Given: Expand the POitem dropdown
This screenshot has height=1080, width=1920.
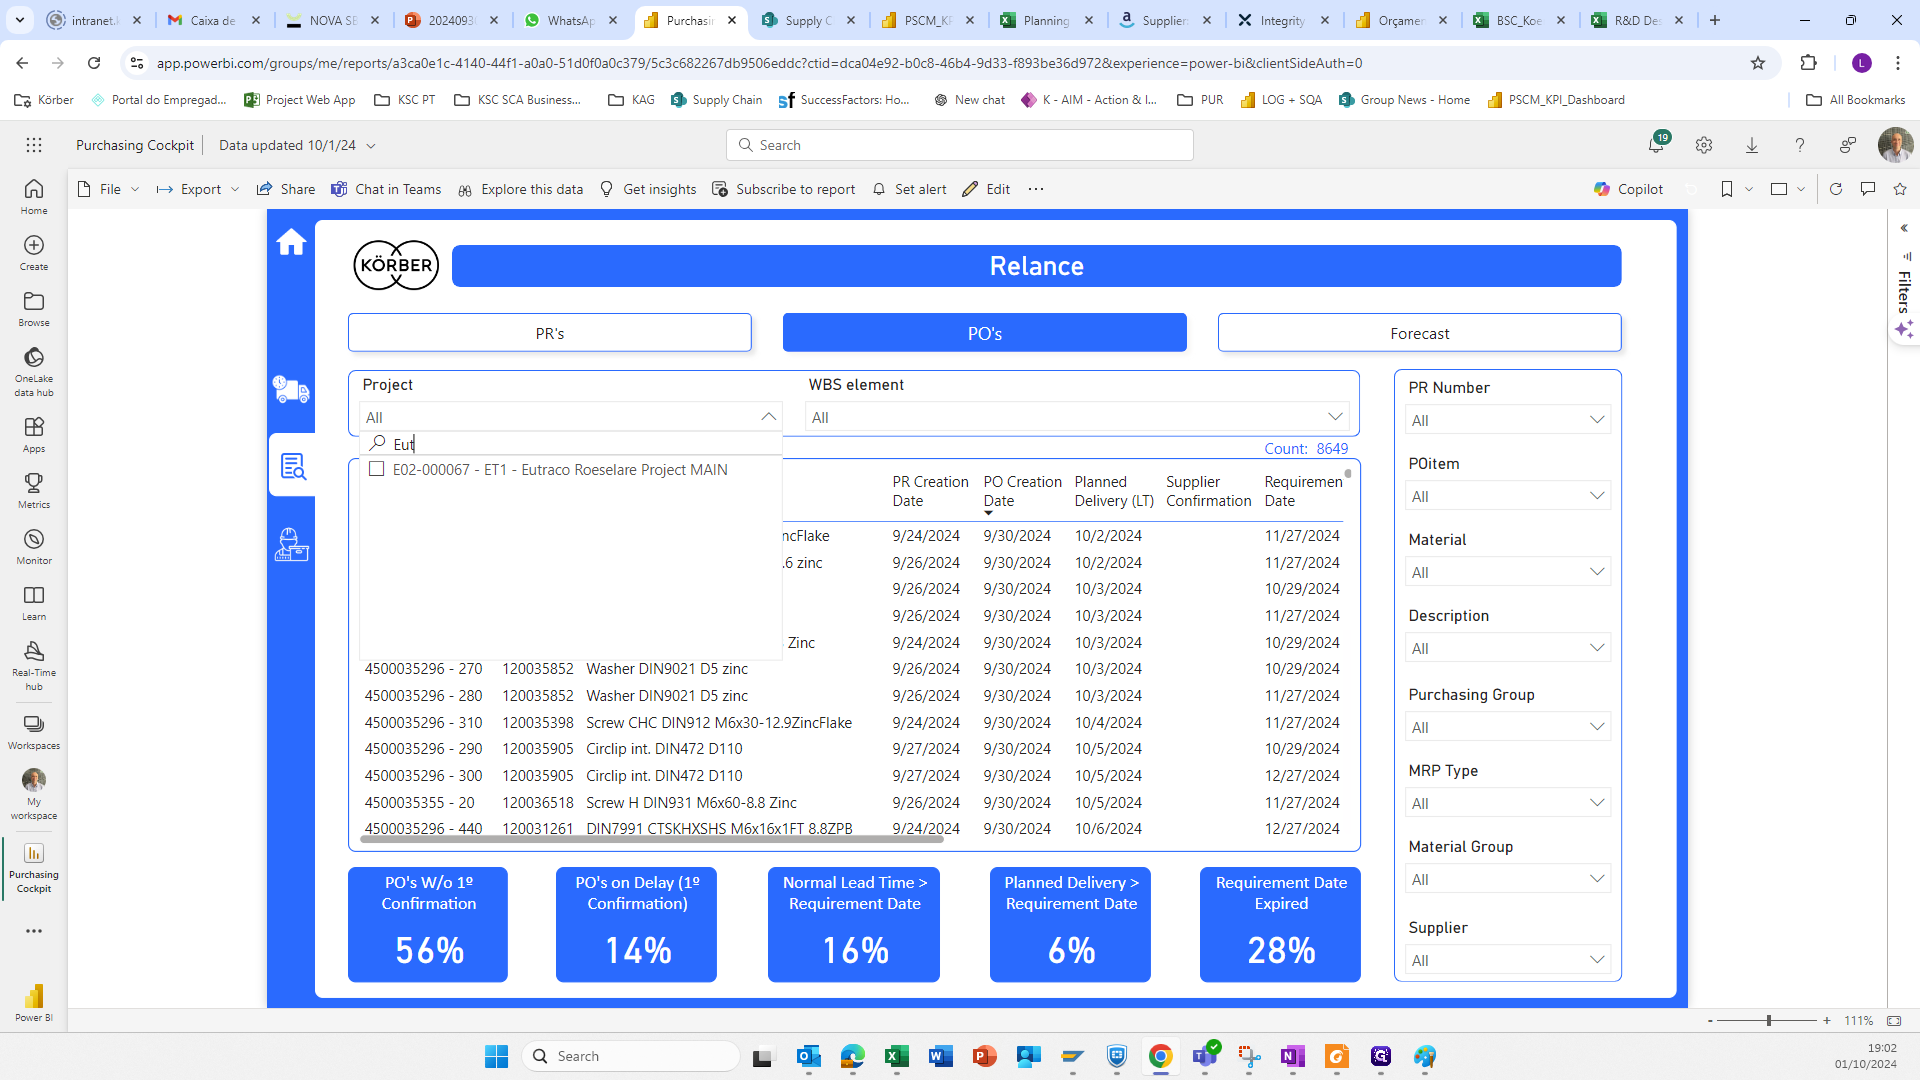Looking at the screenshot, I should (1597, 496).
